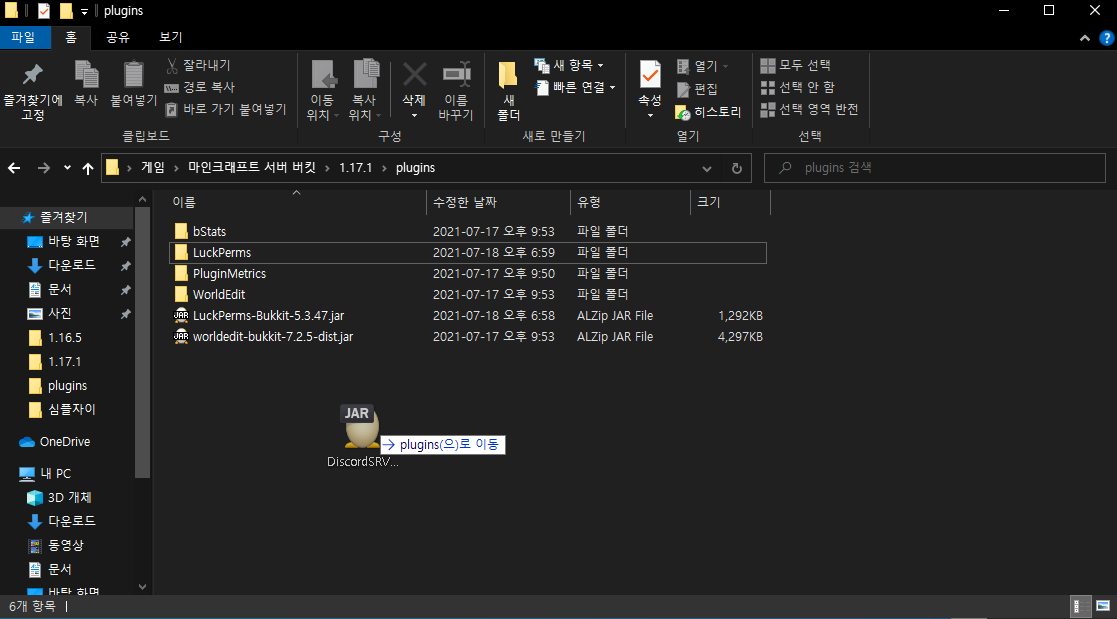1117x619 pixels.
Task: Refresh the plugins folder
Action: [737, 169]
